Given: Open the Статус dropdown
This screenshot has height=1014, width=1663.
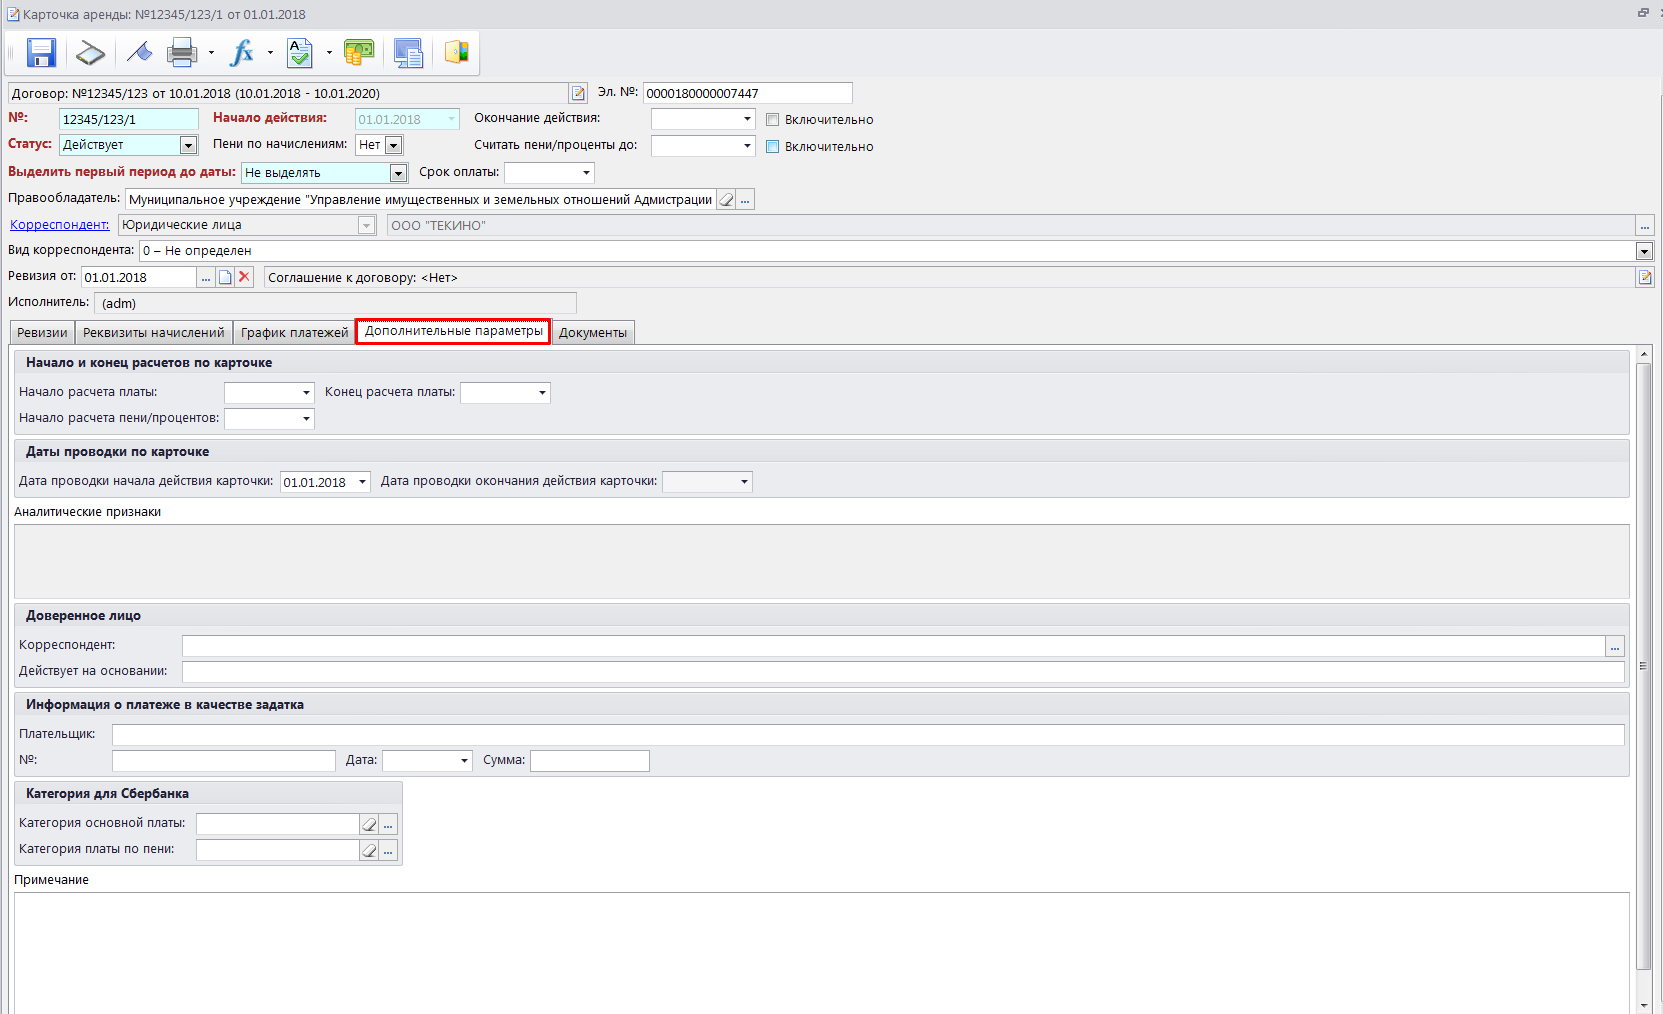Looking at the screenshot, I should coord(188,145).
